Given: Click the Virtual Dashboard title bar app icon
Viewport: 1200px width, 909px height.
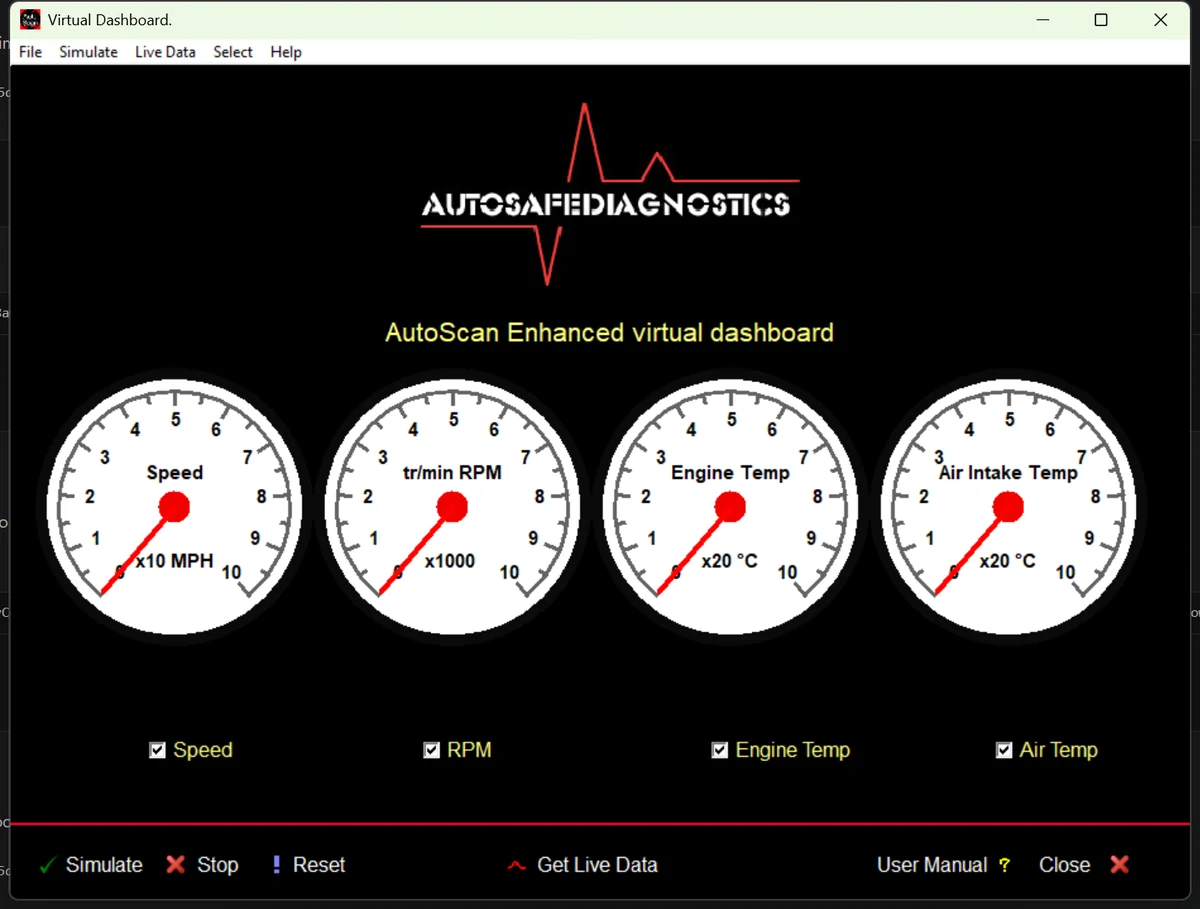Looking at the screenshot, I should click(31, 19).
